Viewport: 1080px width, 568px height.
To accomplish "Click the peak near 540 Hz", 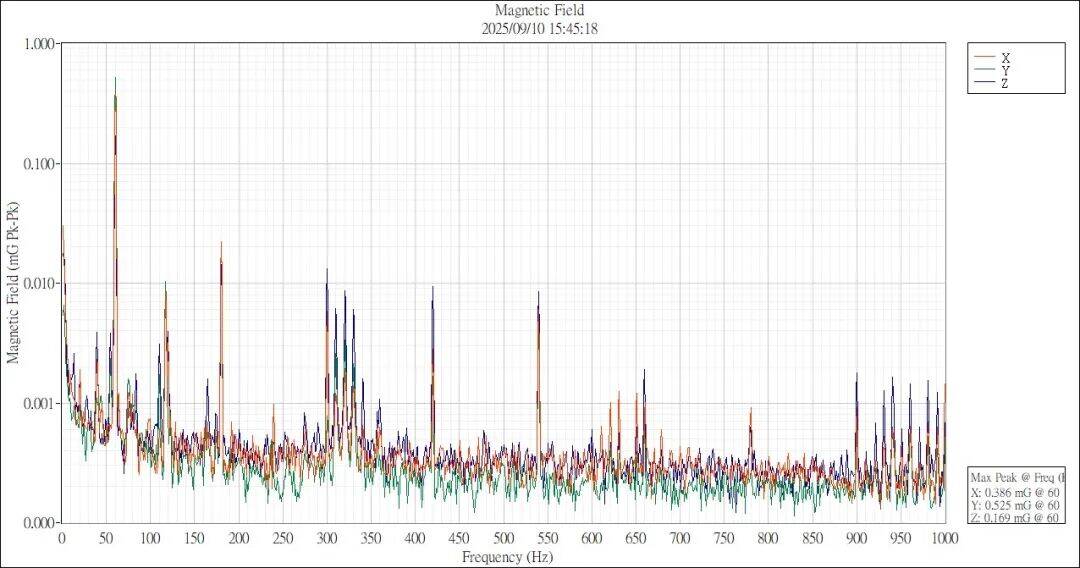I will pos(538,294).
